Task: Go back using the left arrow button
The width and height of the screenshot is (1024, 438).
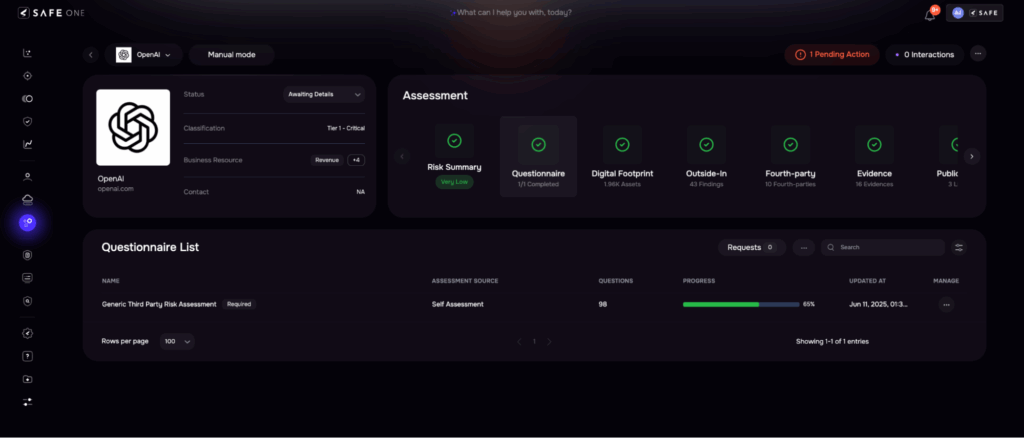Action: [x=91, y=55]
